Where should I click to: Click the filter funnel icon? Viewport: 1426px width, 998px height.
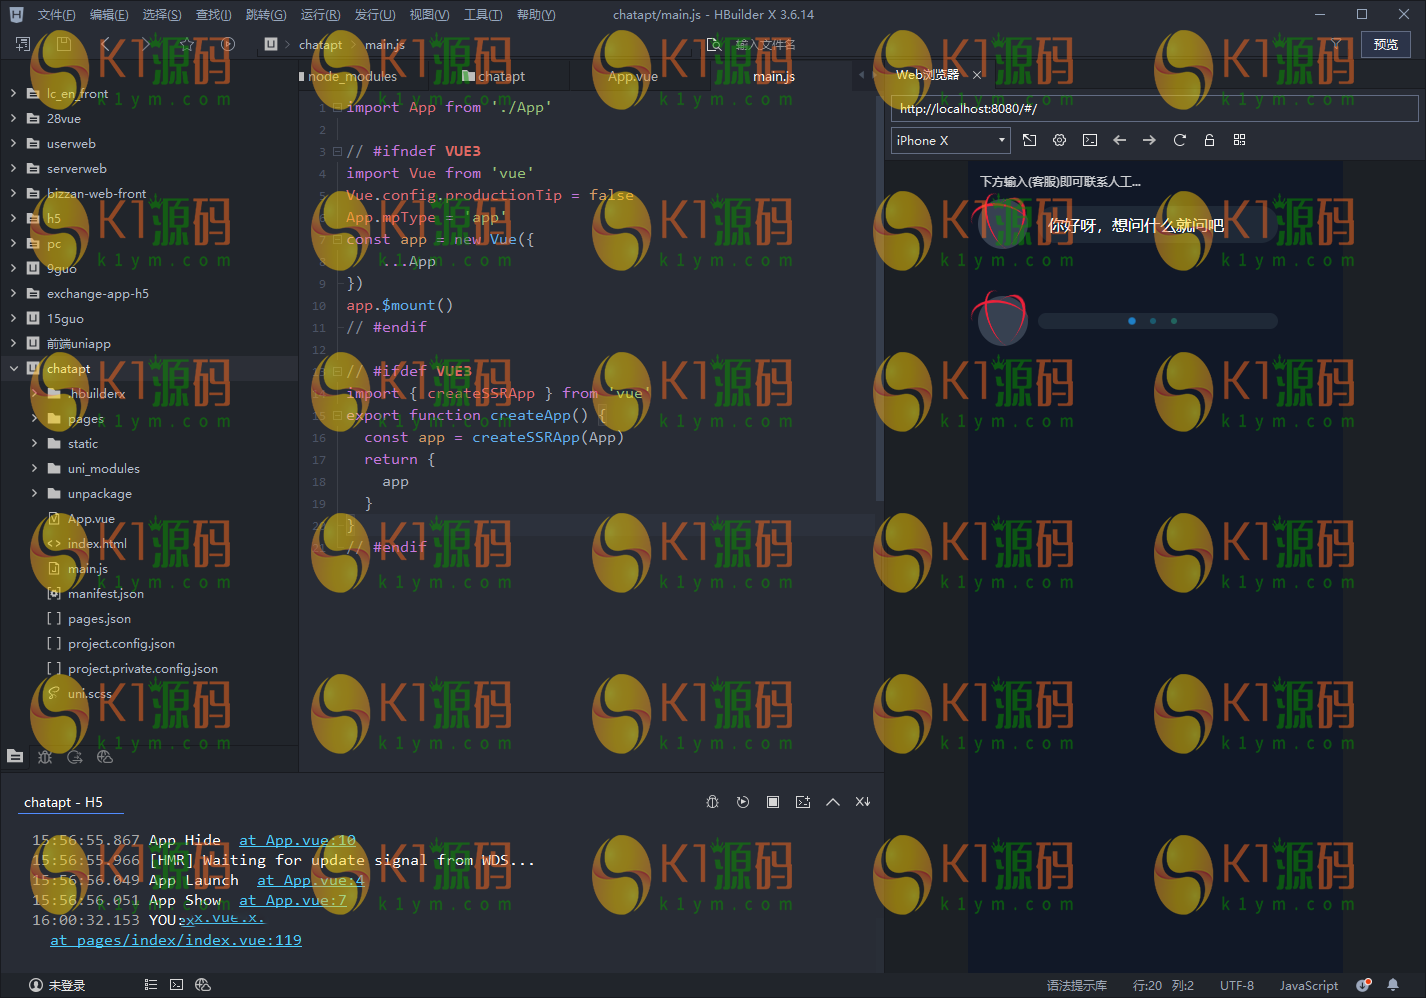(1336, 44)
